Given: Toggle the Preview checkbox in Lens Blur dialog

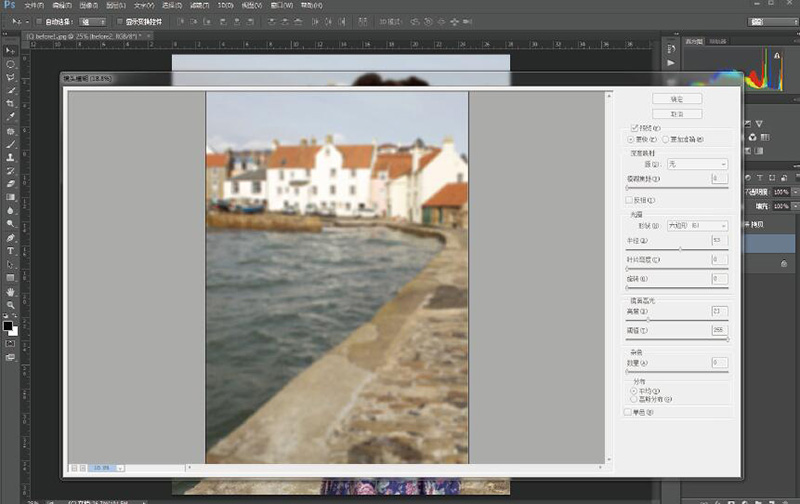Looking at the screenshot, I should pyautogui.click(x=634, y=129).
